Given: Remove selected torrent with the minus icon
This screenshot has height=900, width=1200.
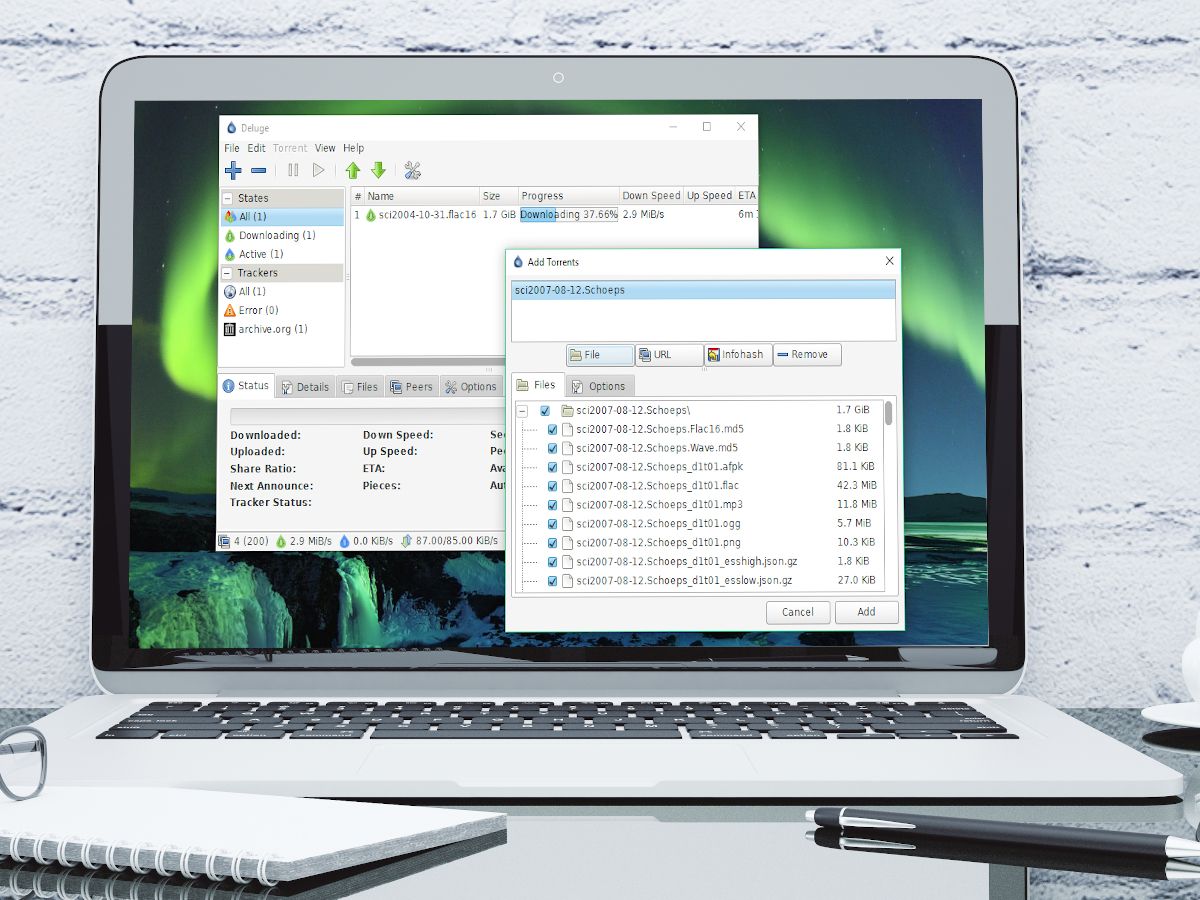Looking at the screenshot, I should coord(258,170).
